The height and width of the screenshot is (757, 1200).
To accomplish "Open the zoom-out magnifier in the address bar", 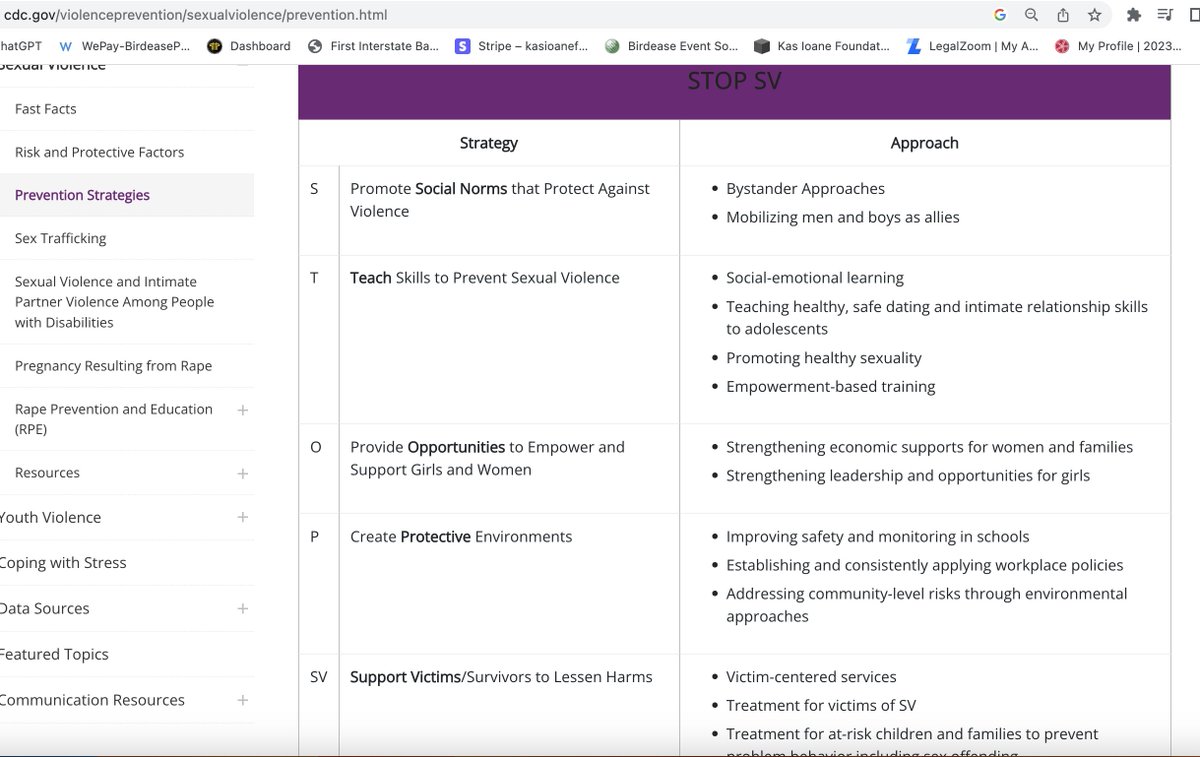I will click(x=1031, y=15).
